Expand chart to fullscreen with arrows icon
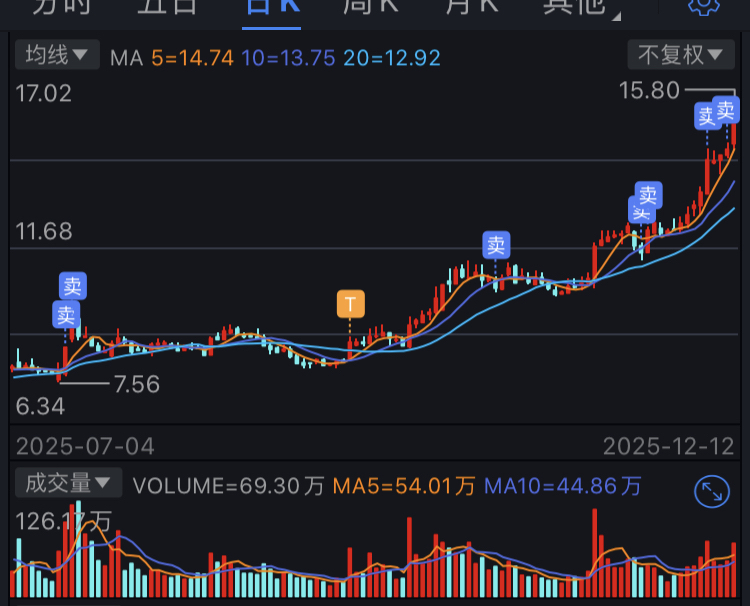The height and width of the screenshot is (606, 750). [x=712, y=491]
